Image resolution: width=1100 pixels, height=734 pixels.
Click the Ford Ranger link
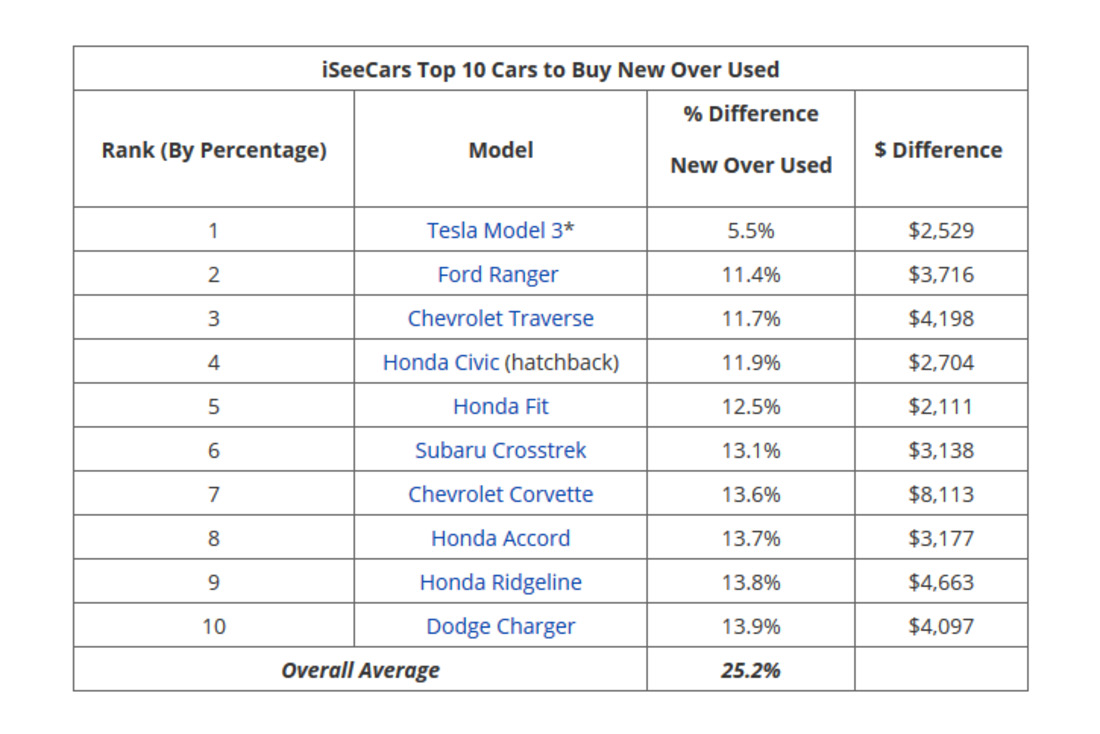pyautogui.click(x=498, y=274)
